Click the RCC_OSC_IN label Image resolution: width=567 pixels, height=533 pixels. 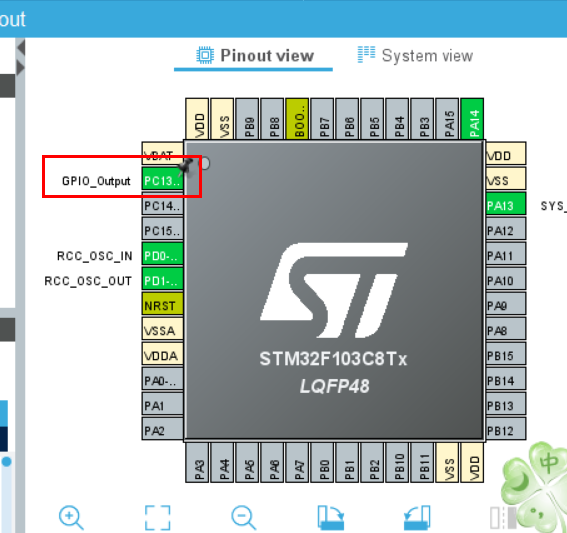(x=95, y=256)
